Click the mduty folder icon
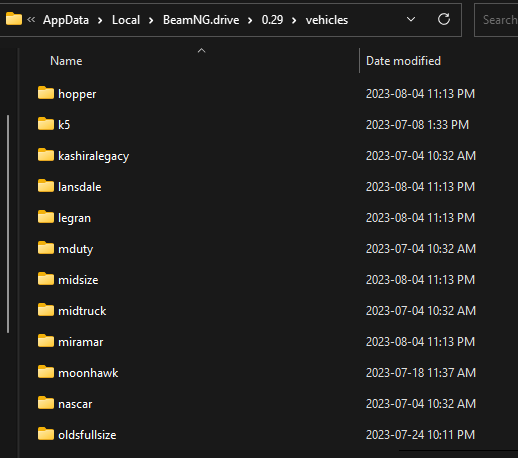 click(46, 248)
